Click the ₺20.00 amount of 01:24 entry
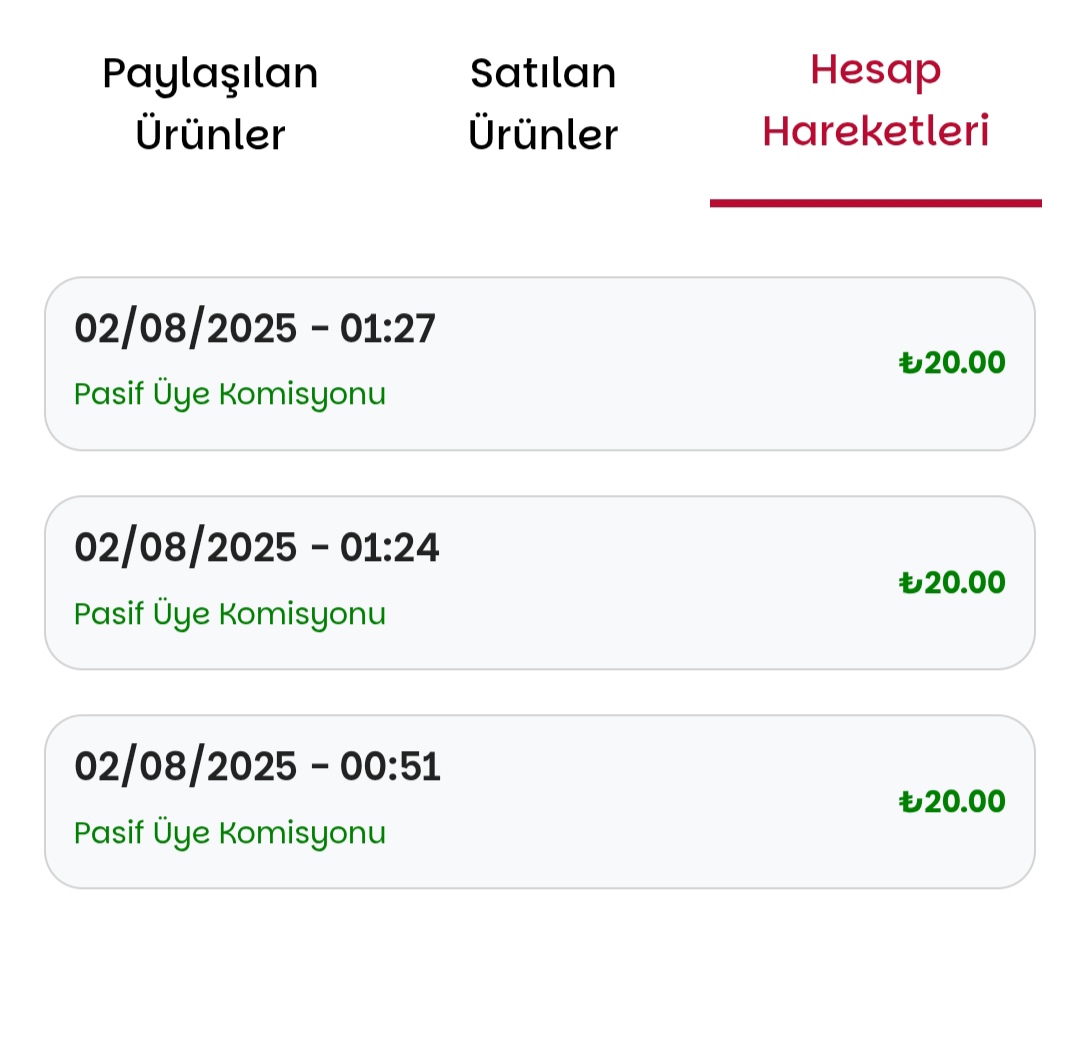 click(x=952, y=583)
